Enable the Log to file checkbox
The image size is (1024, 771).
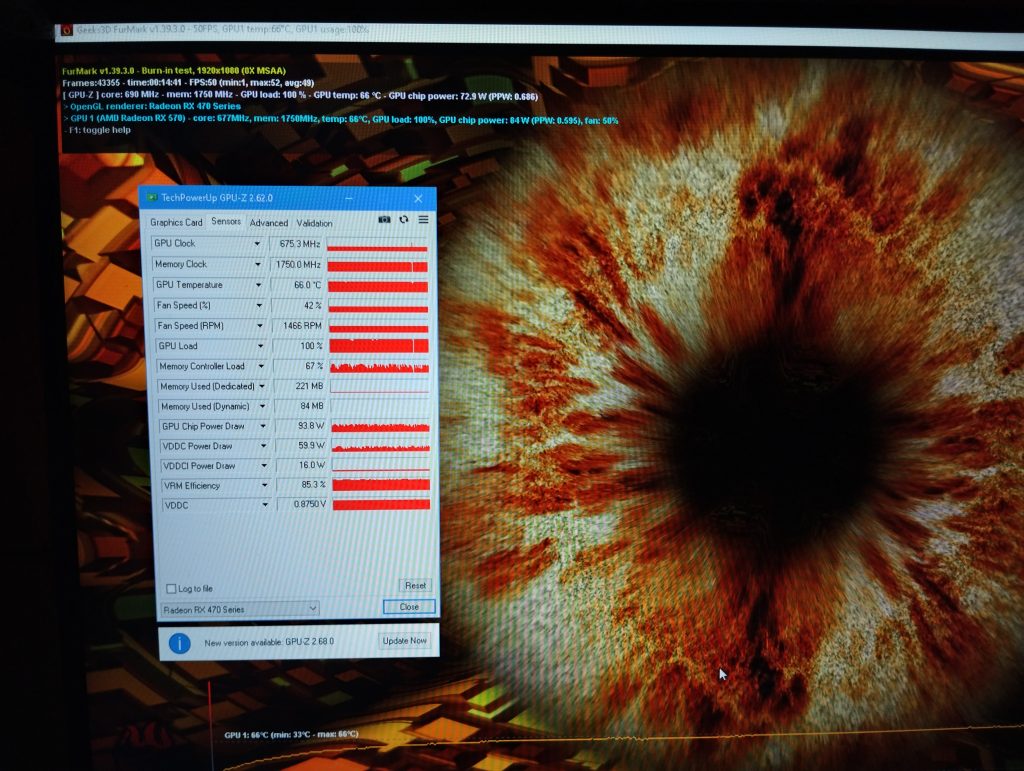click(x=171, y=589)
